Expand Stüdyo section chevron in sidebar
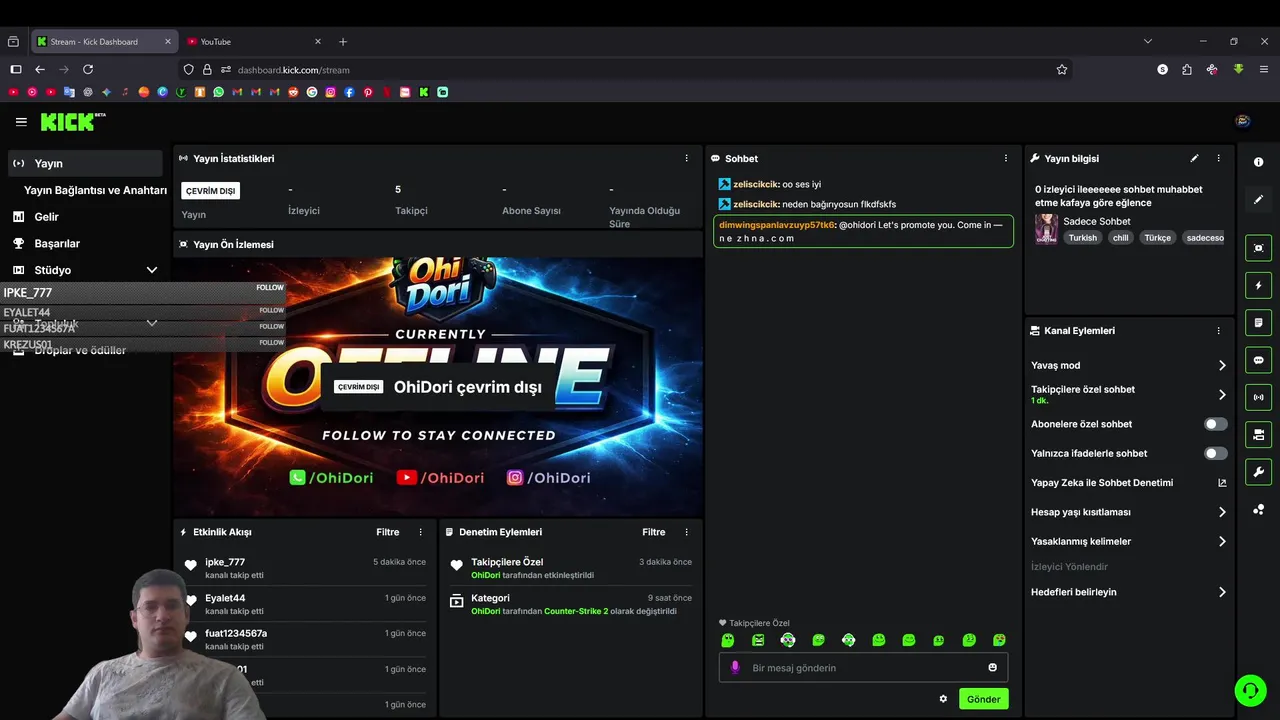The image size is (1280, 720). point(152,270)
